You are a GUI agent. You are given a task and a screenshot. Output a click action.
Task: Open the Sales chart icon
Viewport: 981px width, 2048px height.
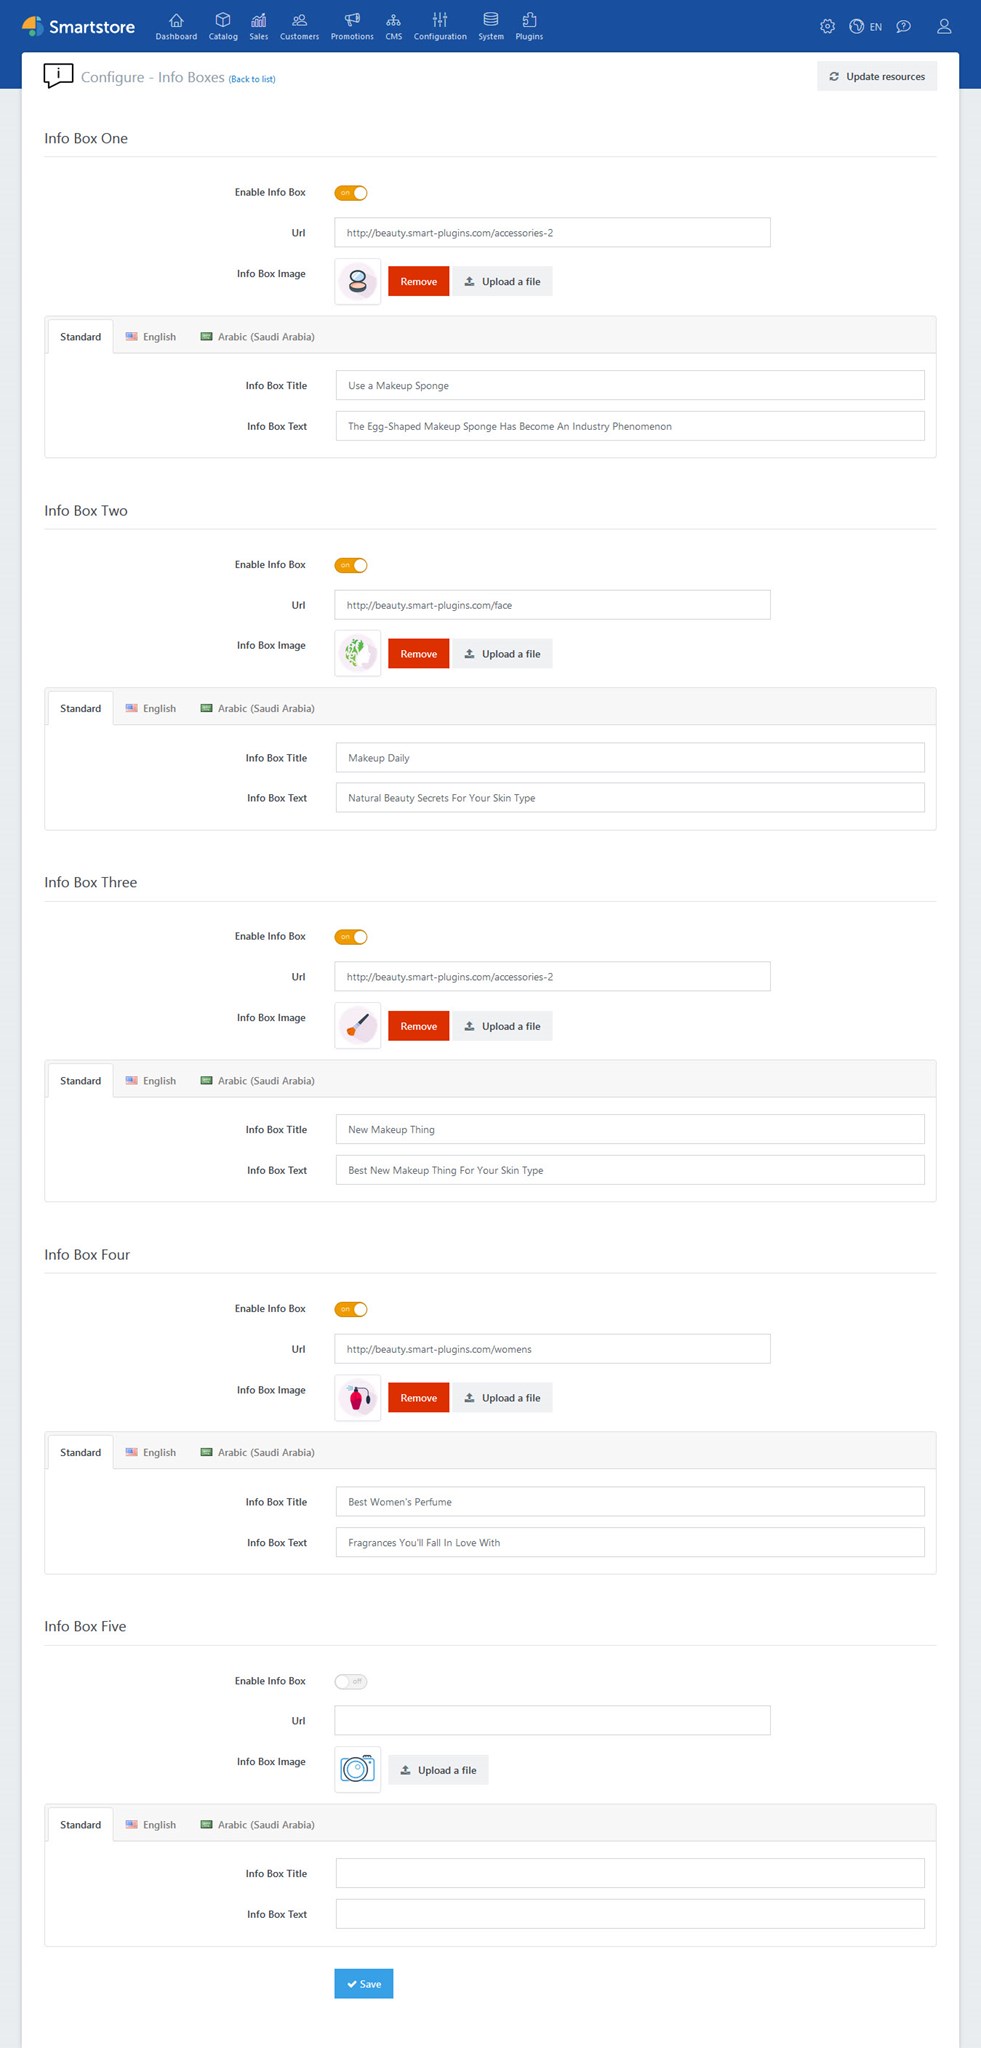click(x=258, y=21)
